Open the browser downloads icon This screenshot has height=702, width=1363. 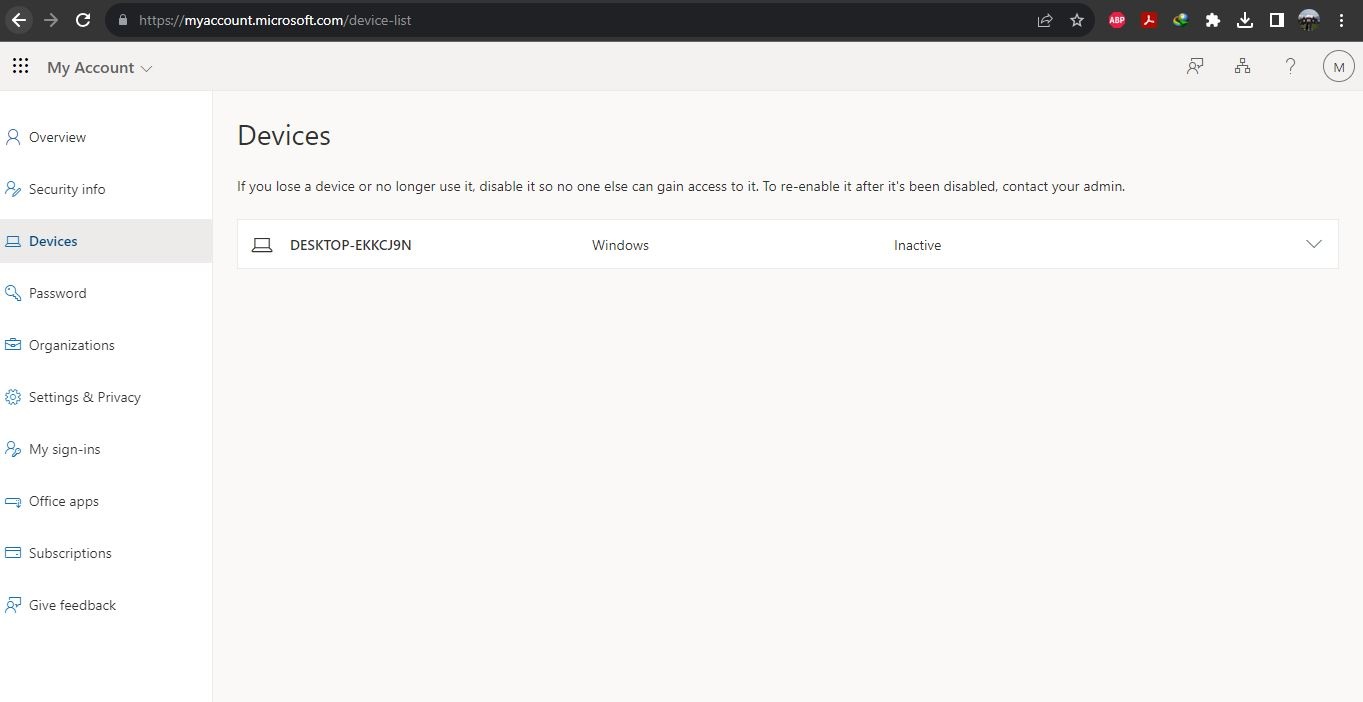[x=1245, y=20]
